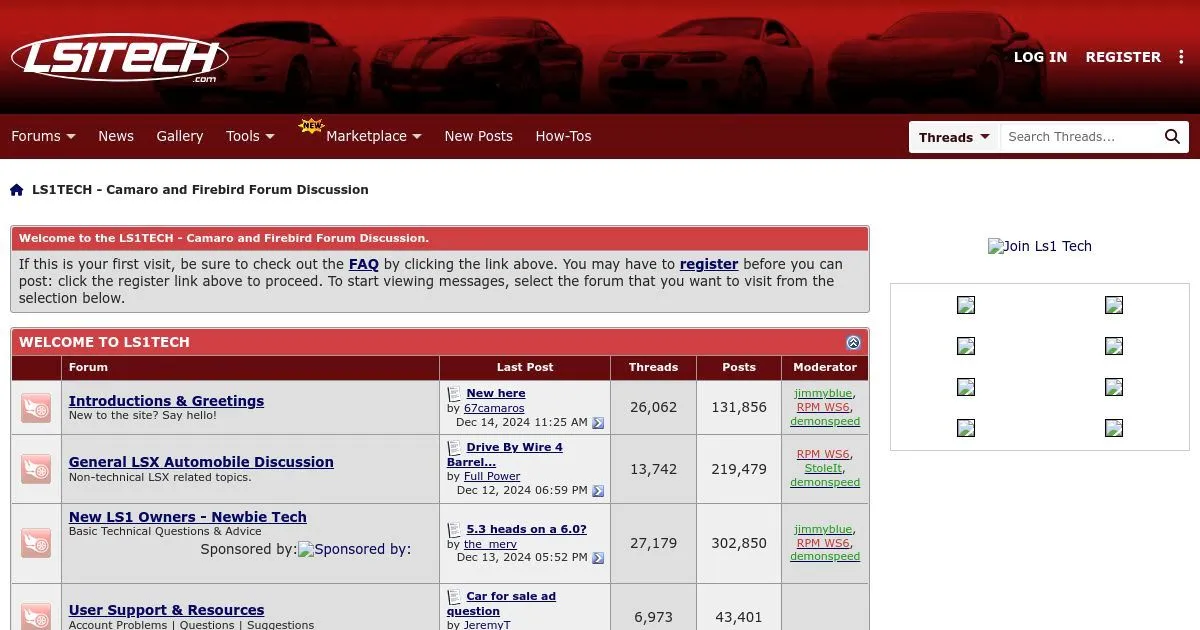
Task: Go to last post arrow for New here
Action: tap(598, 423)
